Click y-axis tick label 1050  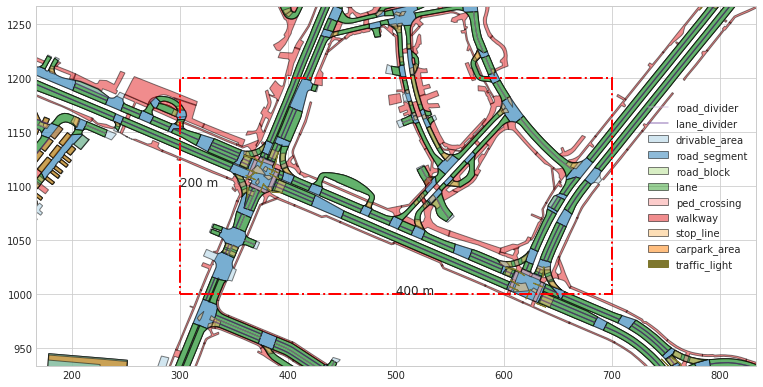[18, 241]
